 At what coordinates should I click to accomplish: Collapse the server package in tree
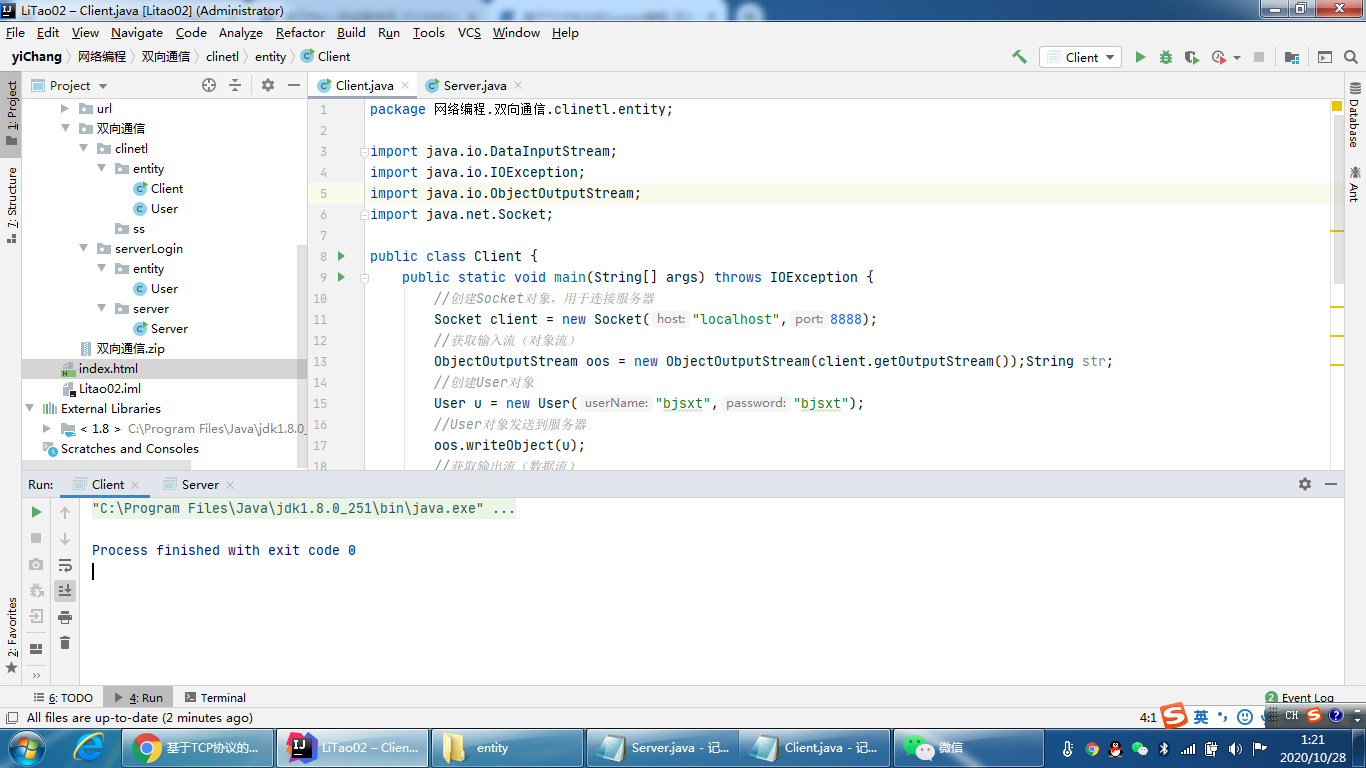point(101,308)
